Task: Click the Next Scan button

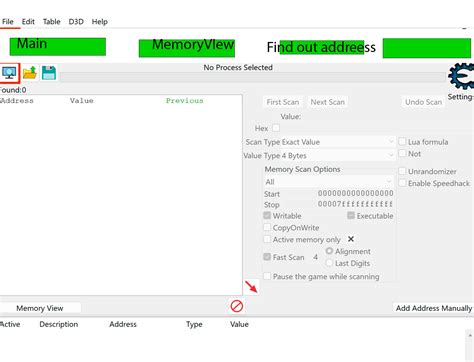Action: [x=328, y=102]
